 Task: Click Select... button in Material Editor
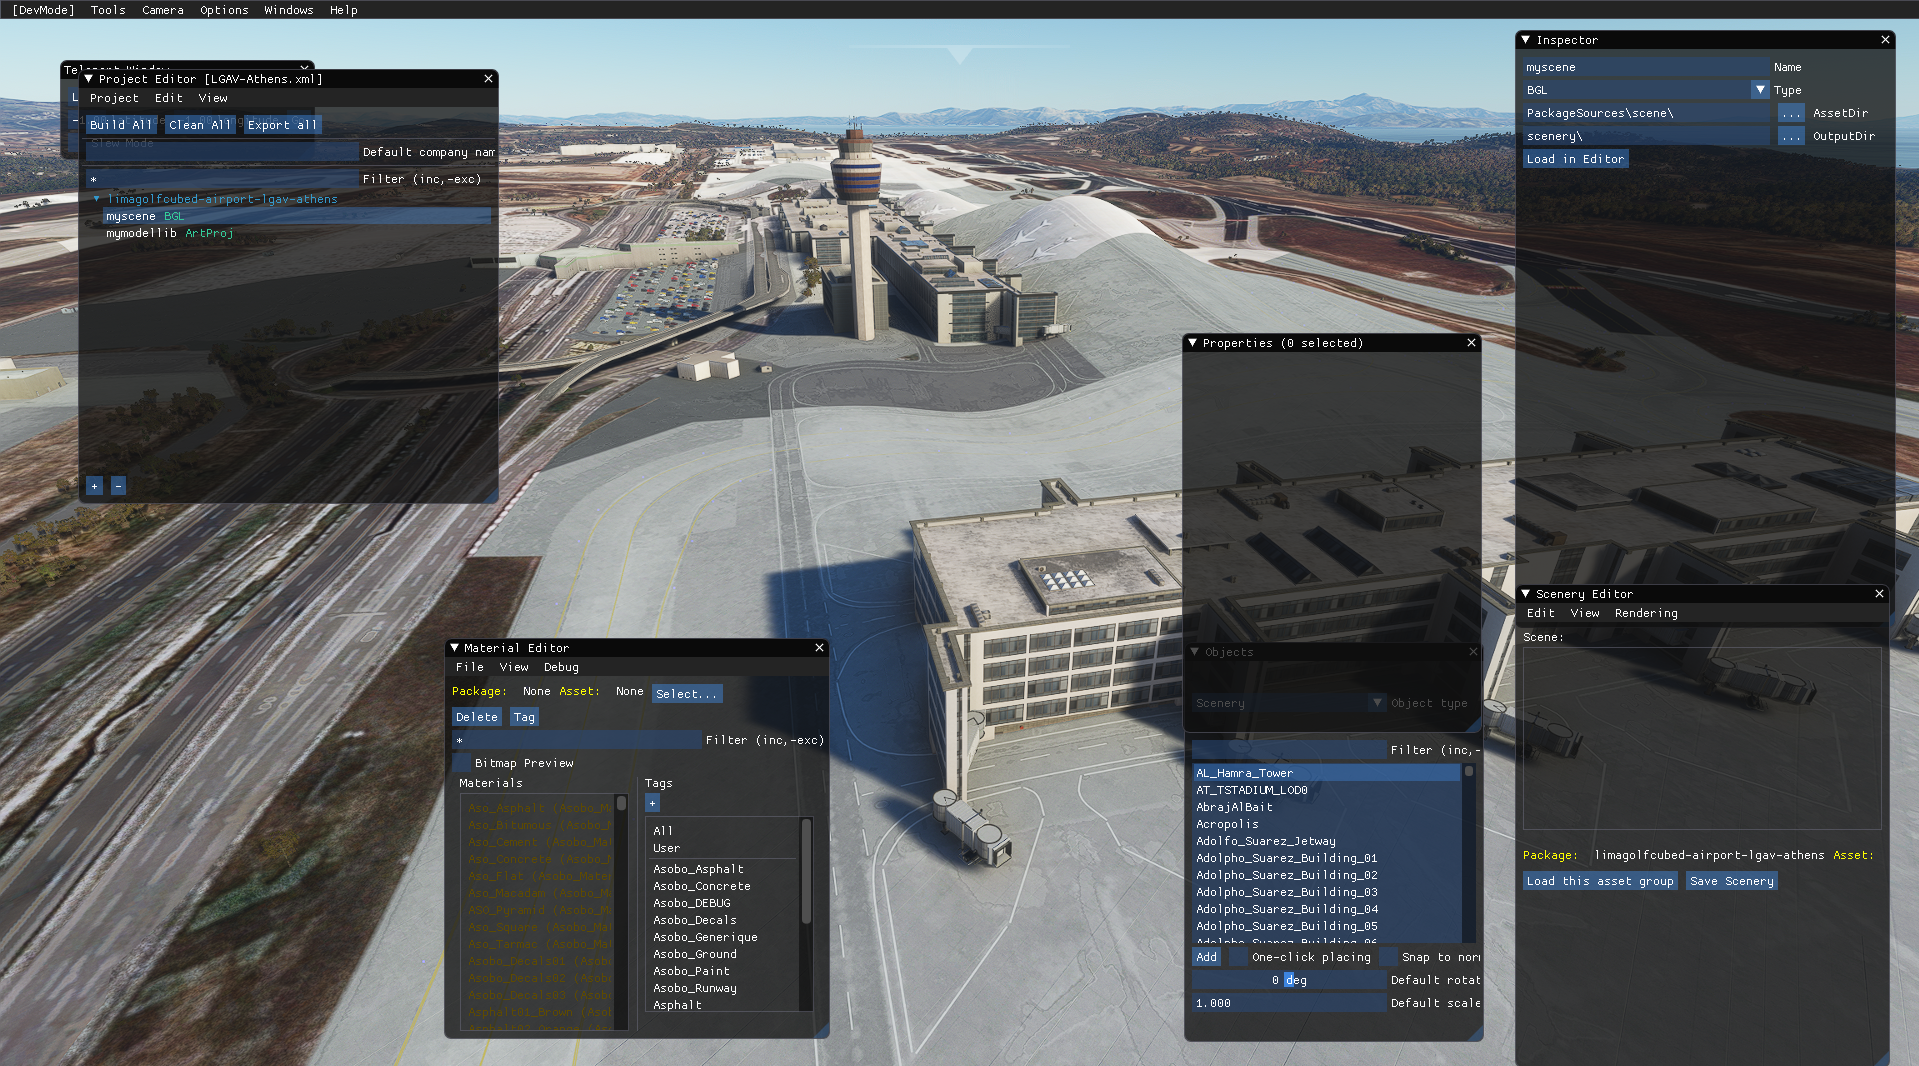687,694
